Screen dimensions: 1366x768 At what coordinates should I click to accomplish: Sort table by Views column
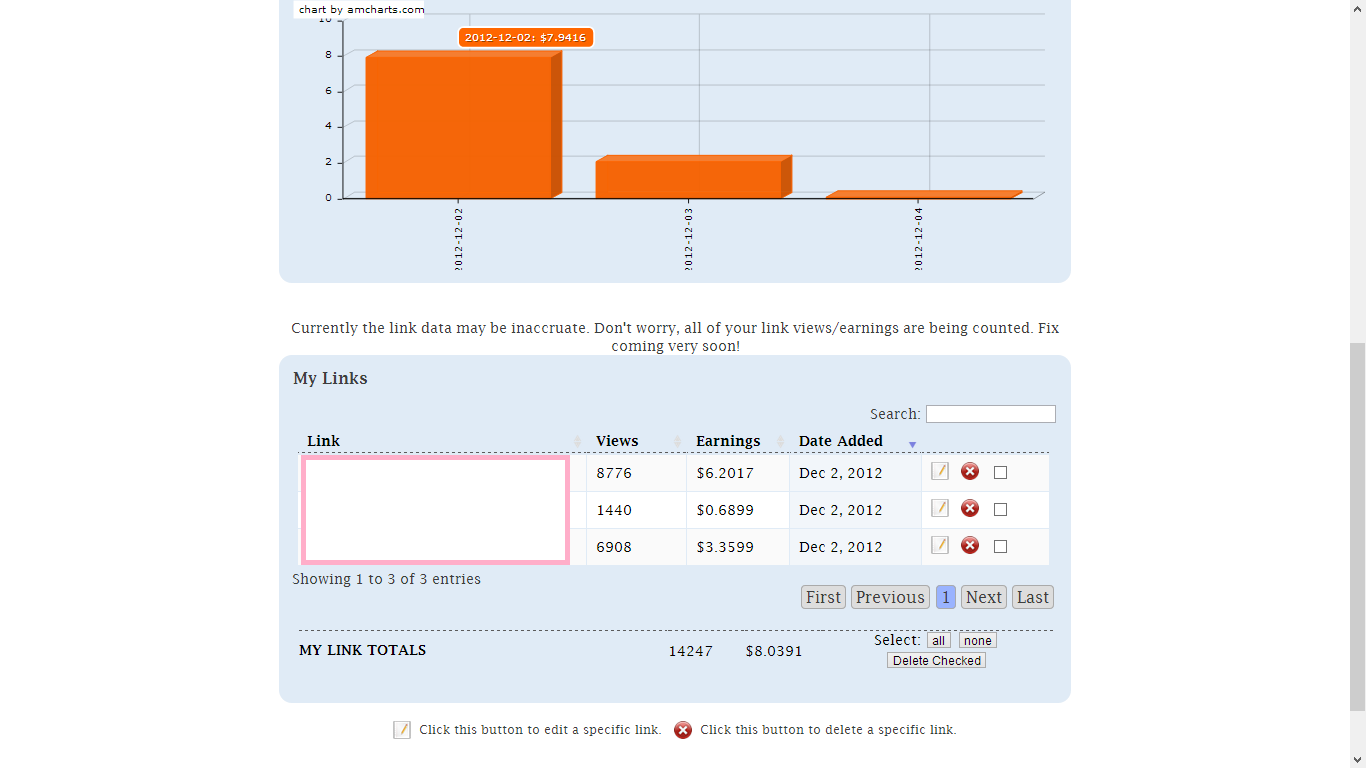point(636,441)
